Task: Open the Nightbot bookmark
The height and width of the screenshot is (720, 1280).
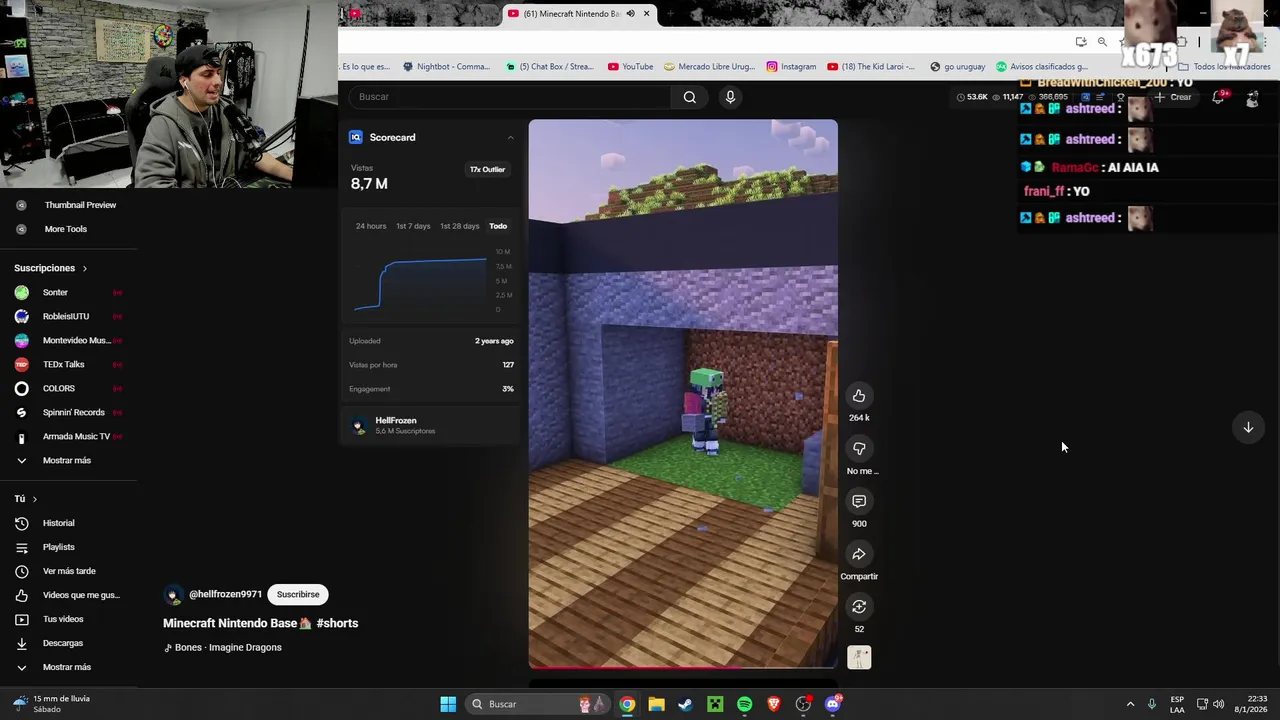Action: click(x=446, y=67)
